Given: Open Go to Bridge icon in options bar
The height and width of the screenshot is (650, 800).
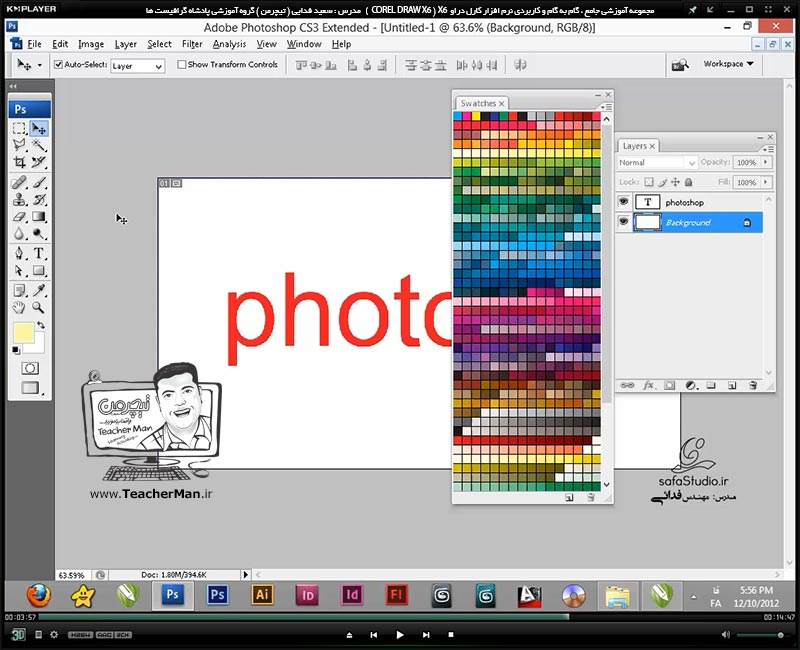Looking at the screenshot, I should 680,65.
